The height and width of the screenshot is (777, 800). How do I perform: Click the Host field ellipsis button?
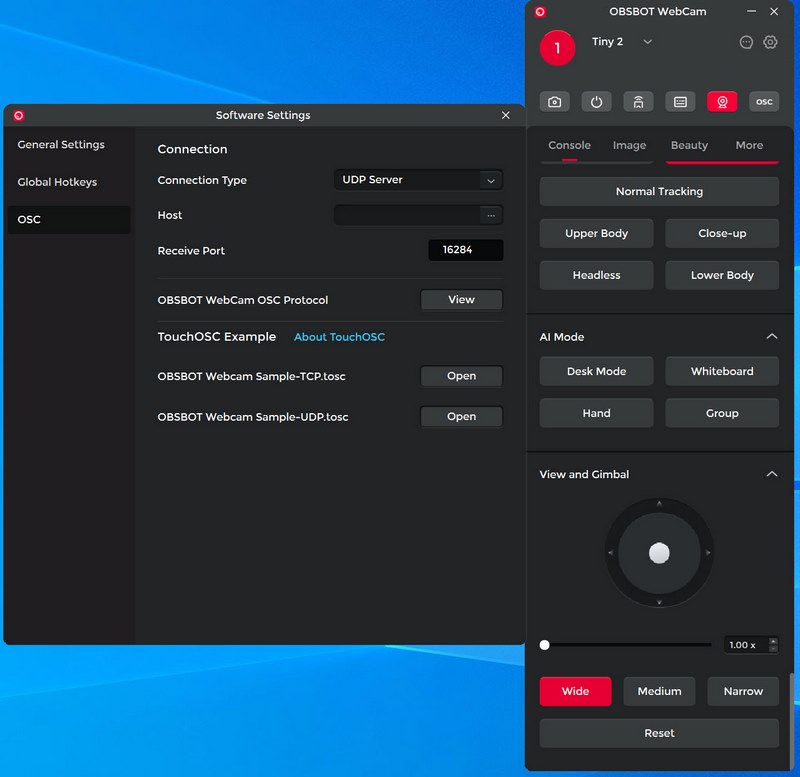[491, 215]
